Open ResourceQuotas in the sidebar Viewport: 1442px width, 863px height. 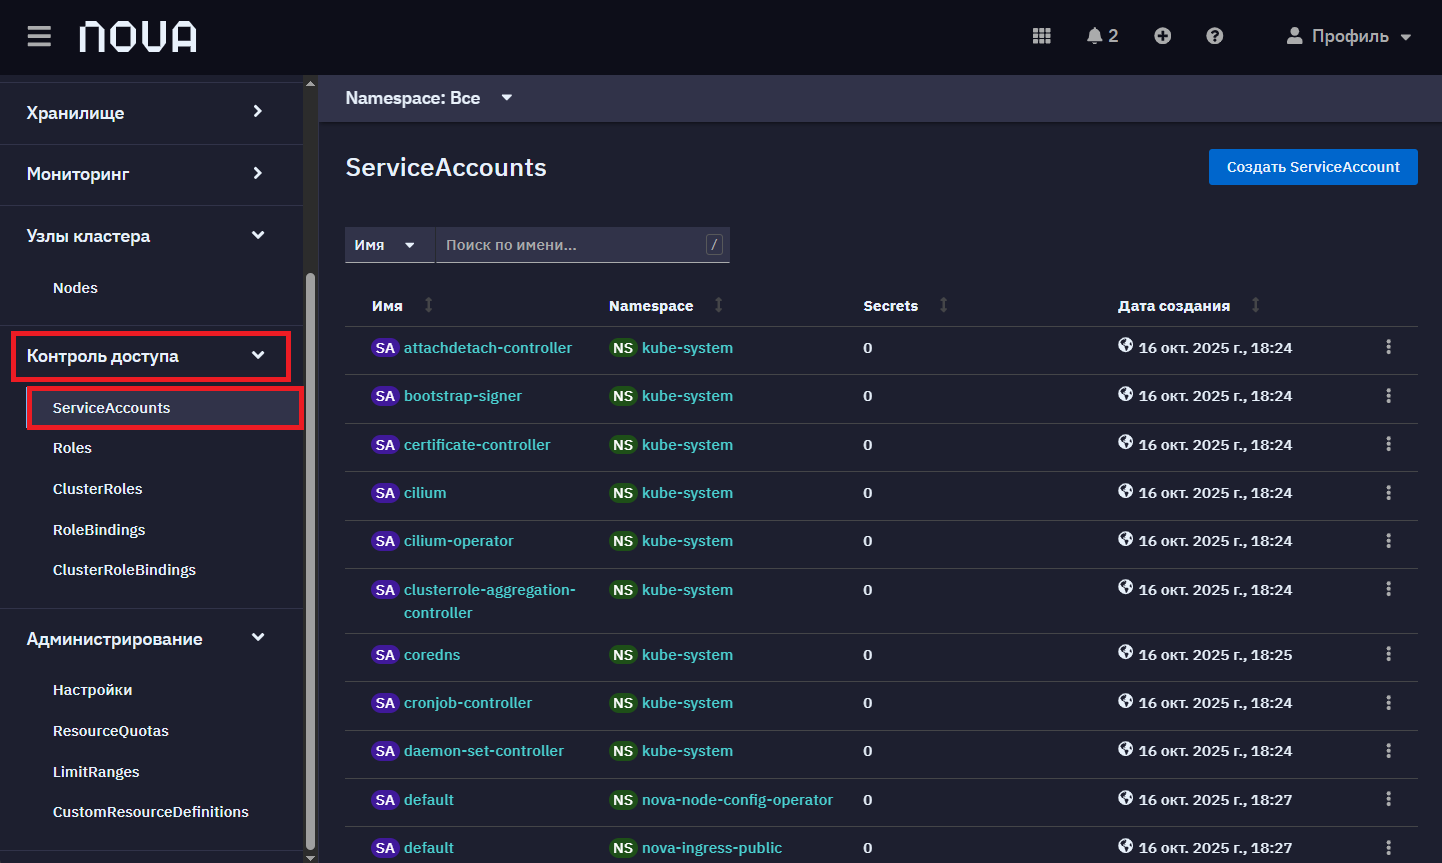(x=111, y=731)
